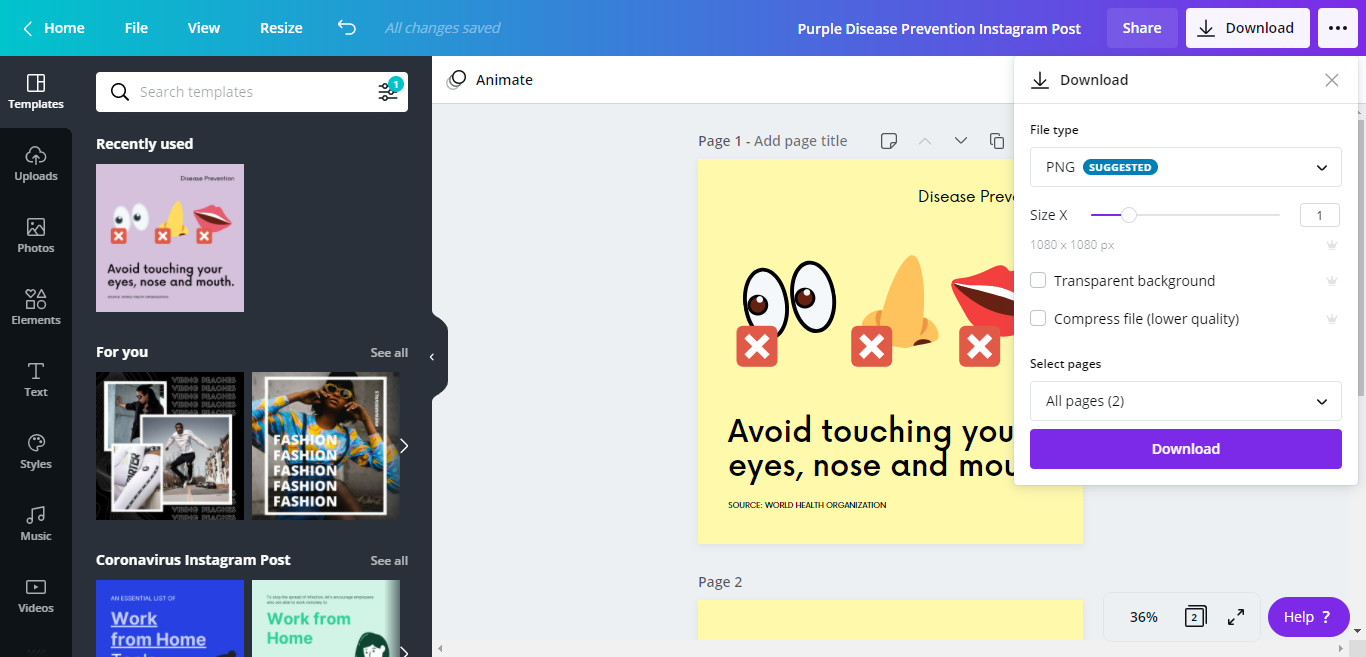The width and height of the screenshot is (1366, 657).
Task: Click the undo arrow icon
Action: click(x=347, y=28)
